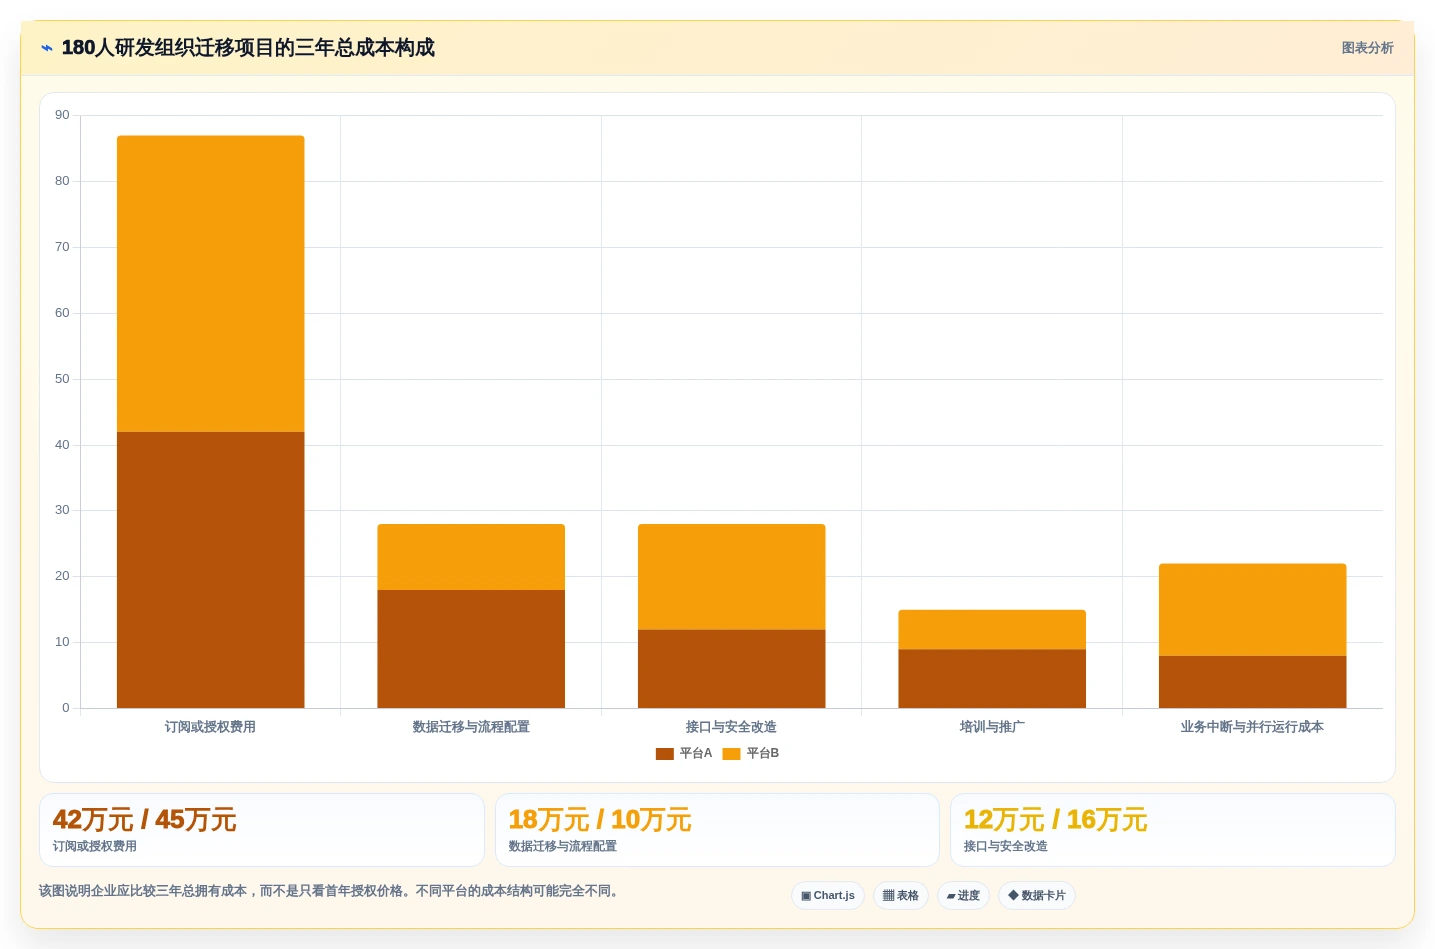Click the chart title 180人研发组织迁移项目

tap(248, 48)
